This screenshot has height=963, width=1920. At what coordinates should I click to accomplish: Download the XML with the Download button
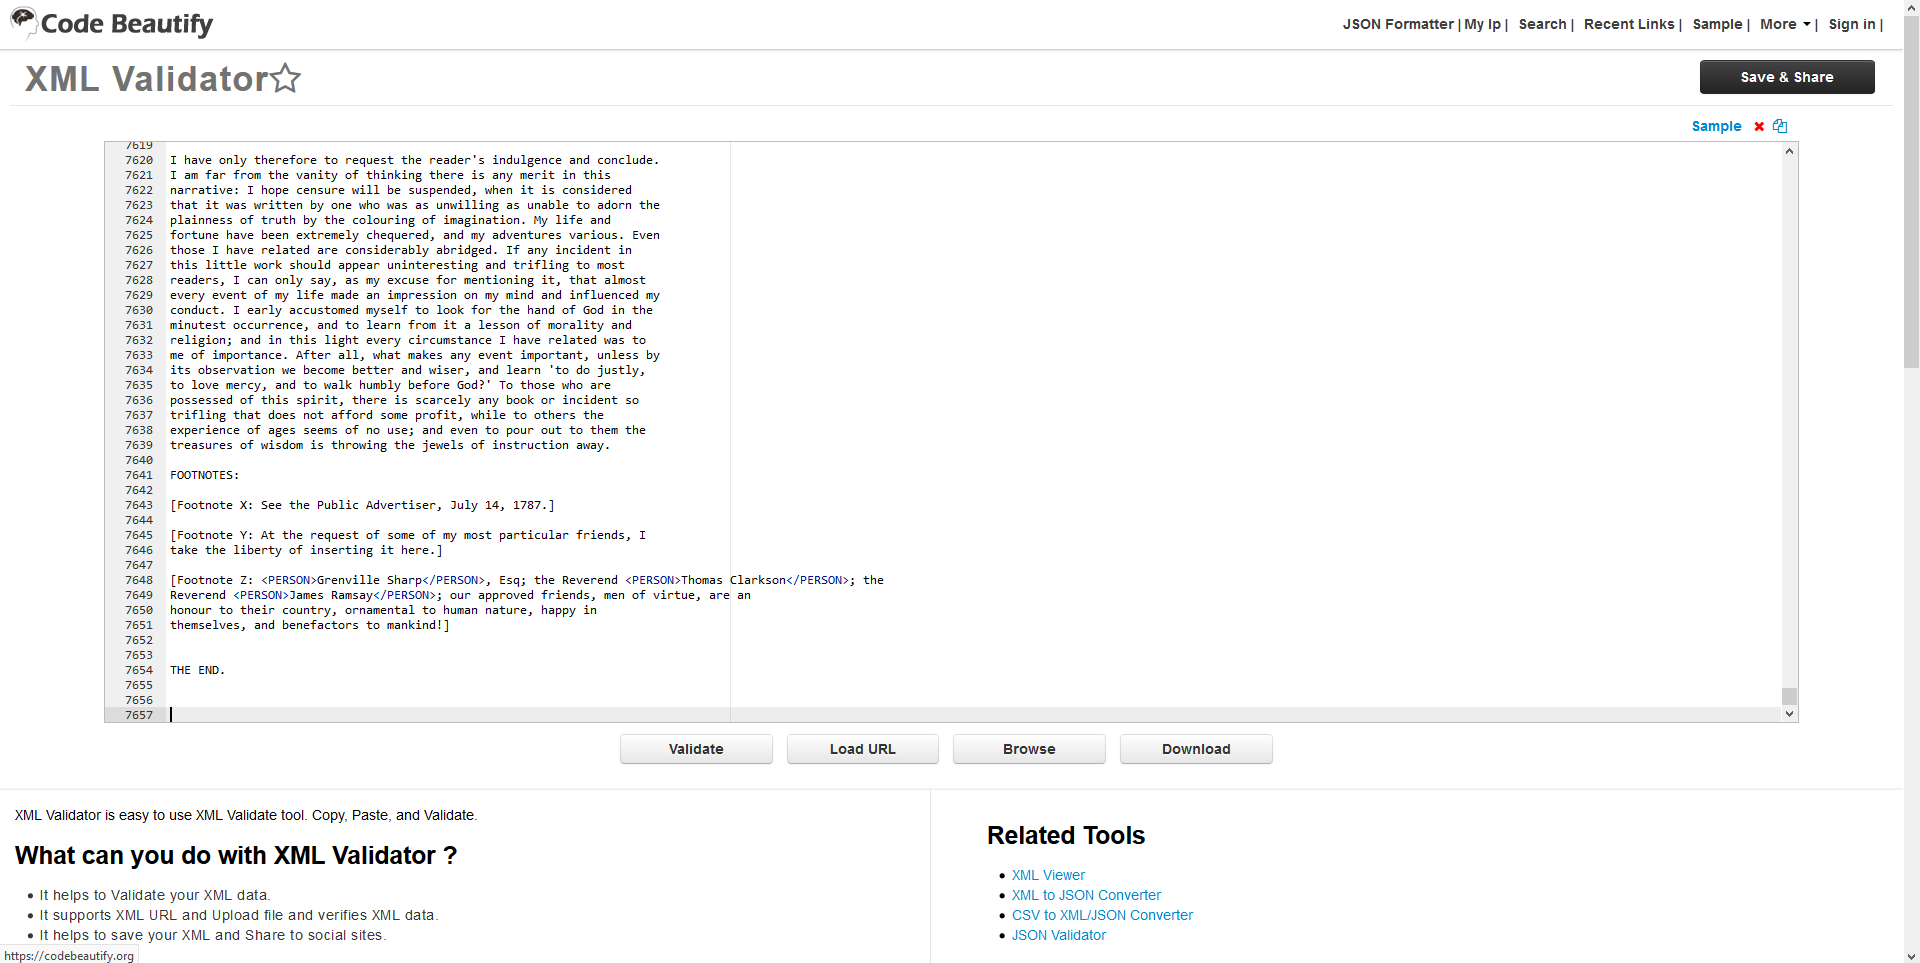(x=1195, y=749)
